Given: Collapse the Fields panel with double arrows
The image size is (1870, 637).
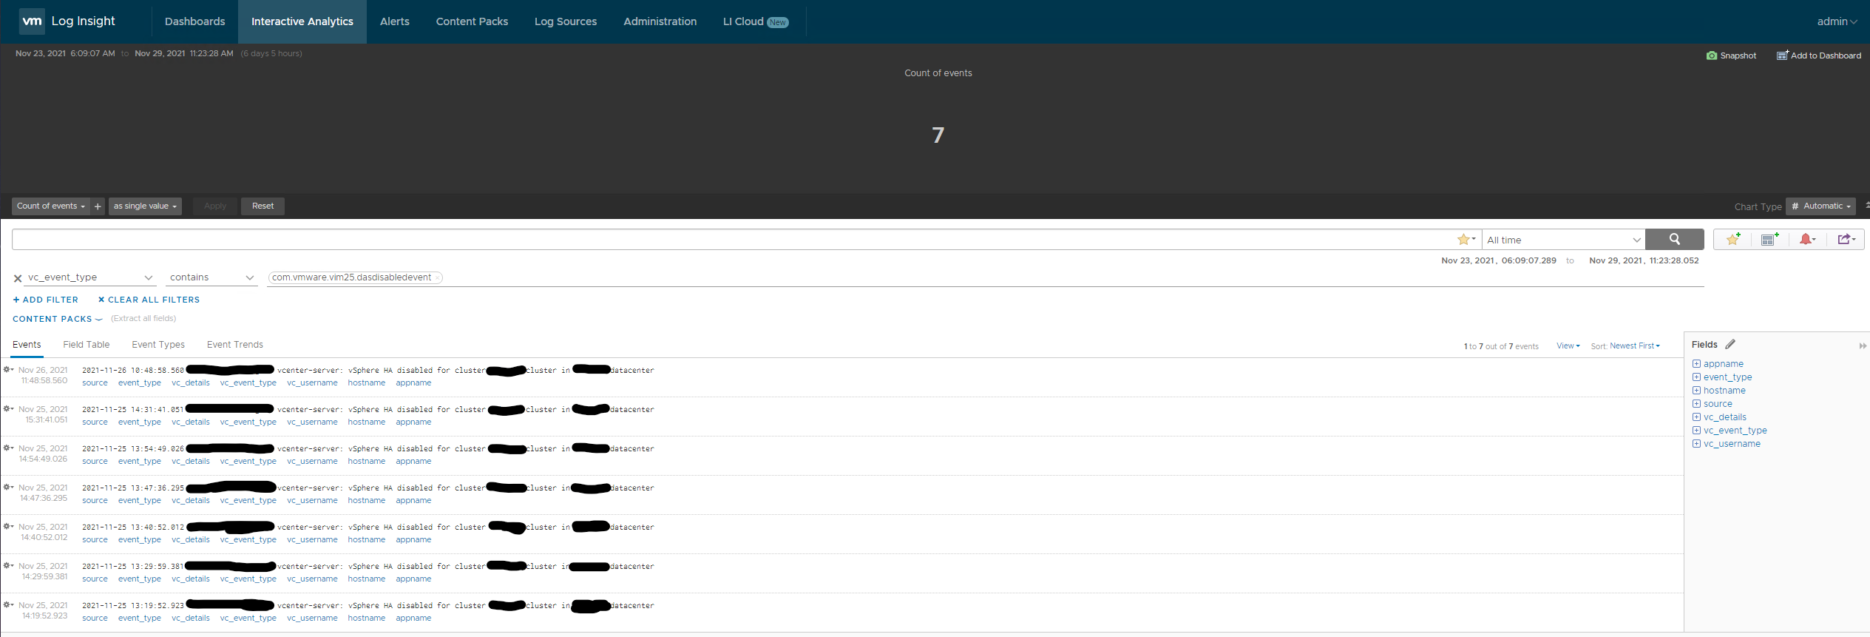Looking at the screenshot, I should point(1862,346).
